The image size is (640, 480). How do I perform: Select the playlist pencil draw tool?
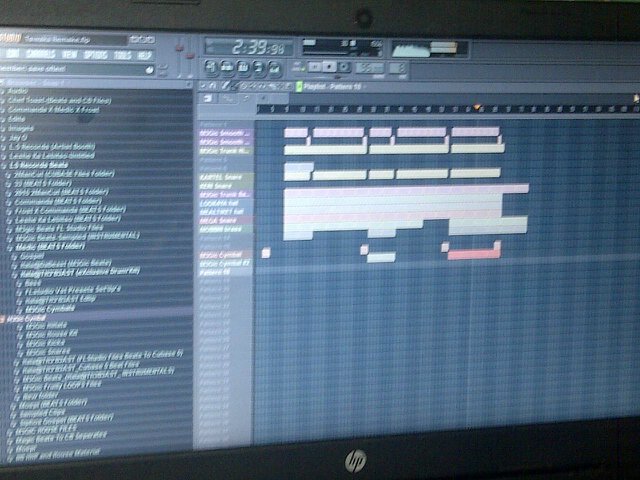(225, 86)
